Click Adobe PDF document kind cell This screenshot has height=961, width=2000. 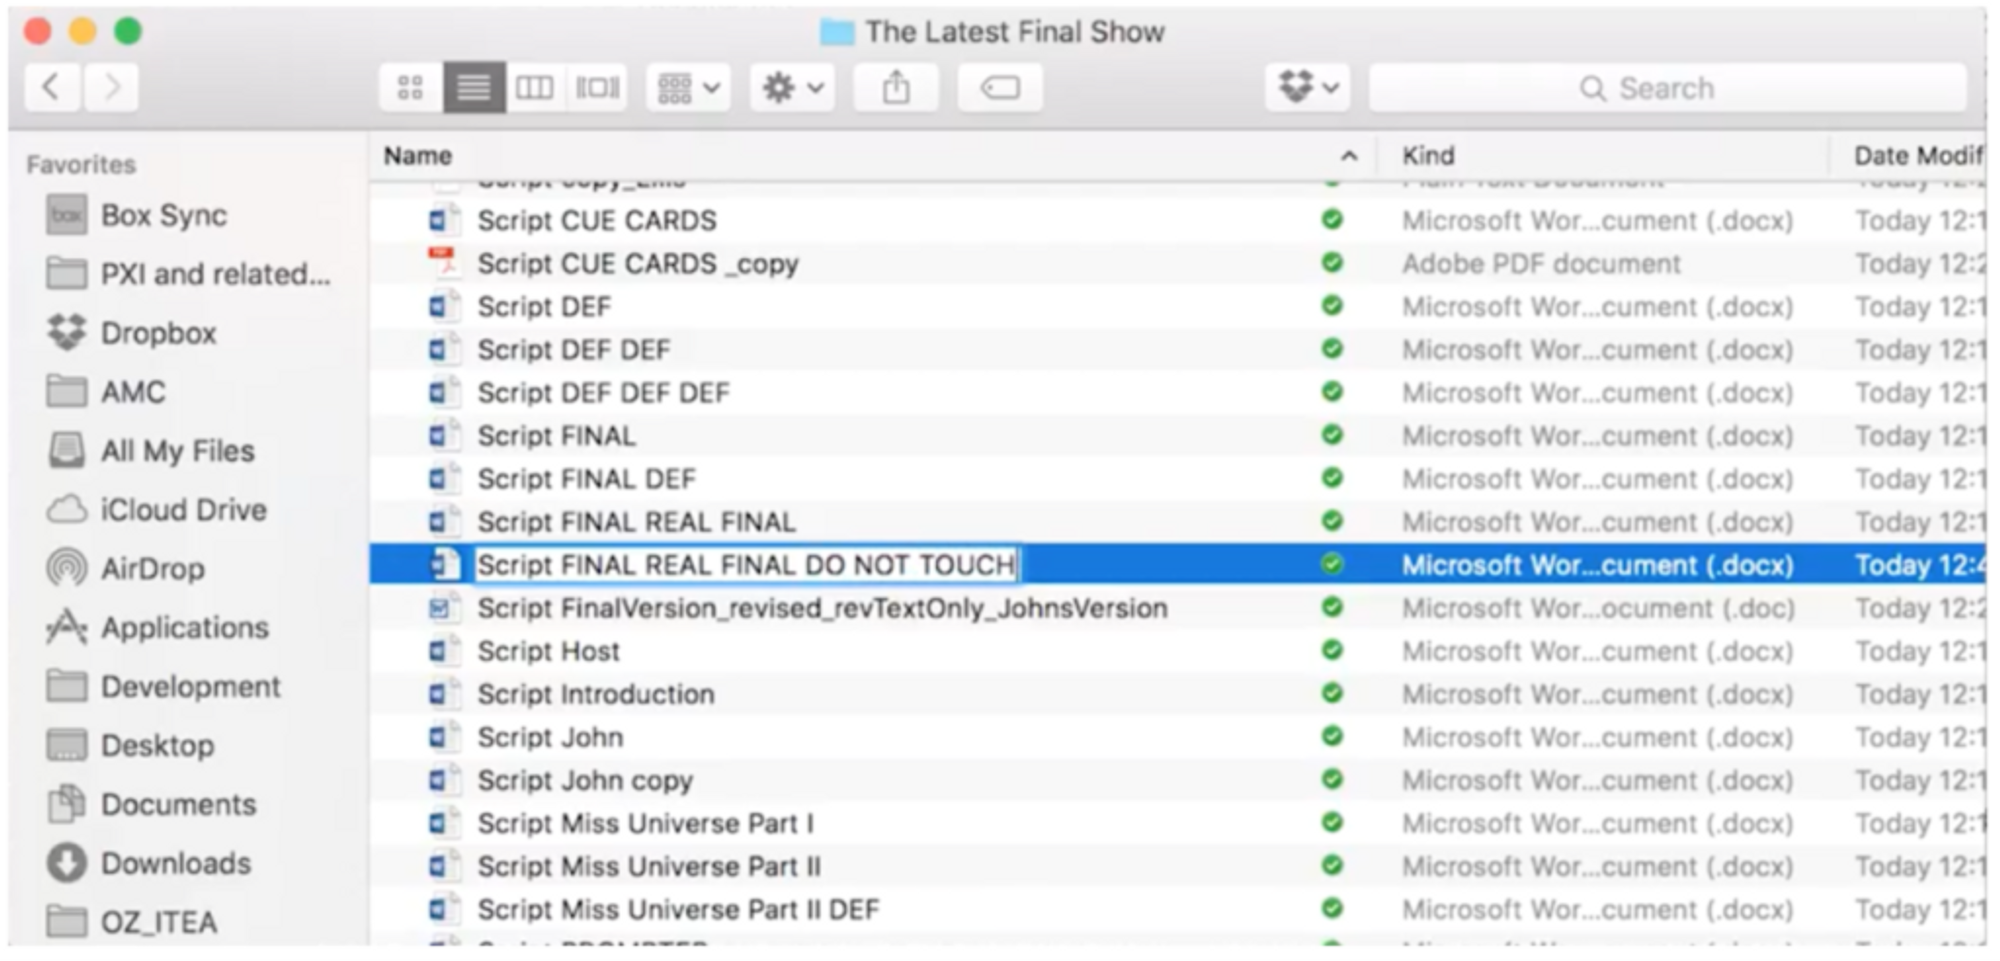(x=1541, y=264)
